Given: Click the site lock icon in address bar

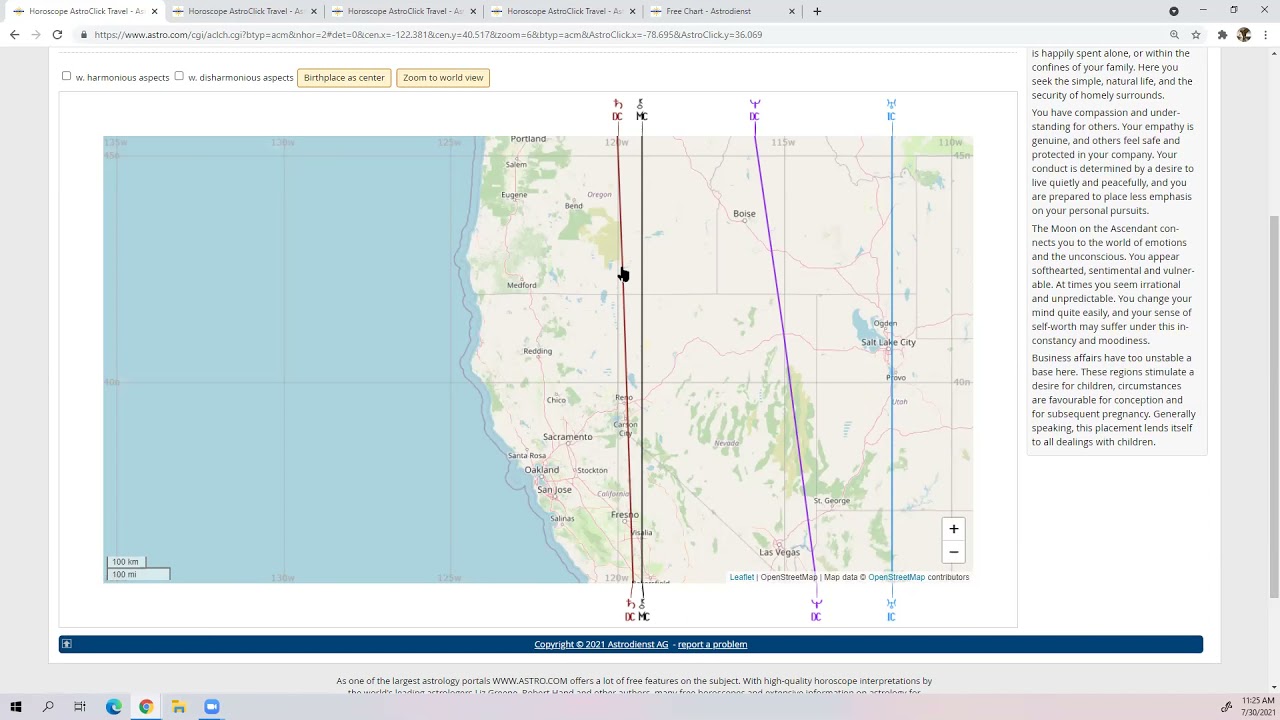Looking at the screenshot, I should click(x=84, y=34).
